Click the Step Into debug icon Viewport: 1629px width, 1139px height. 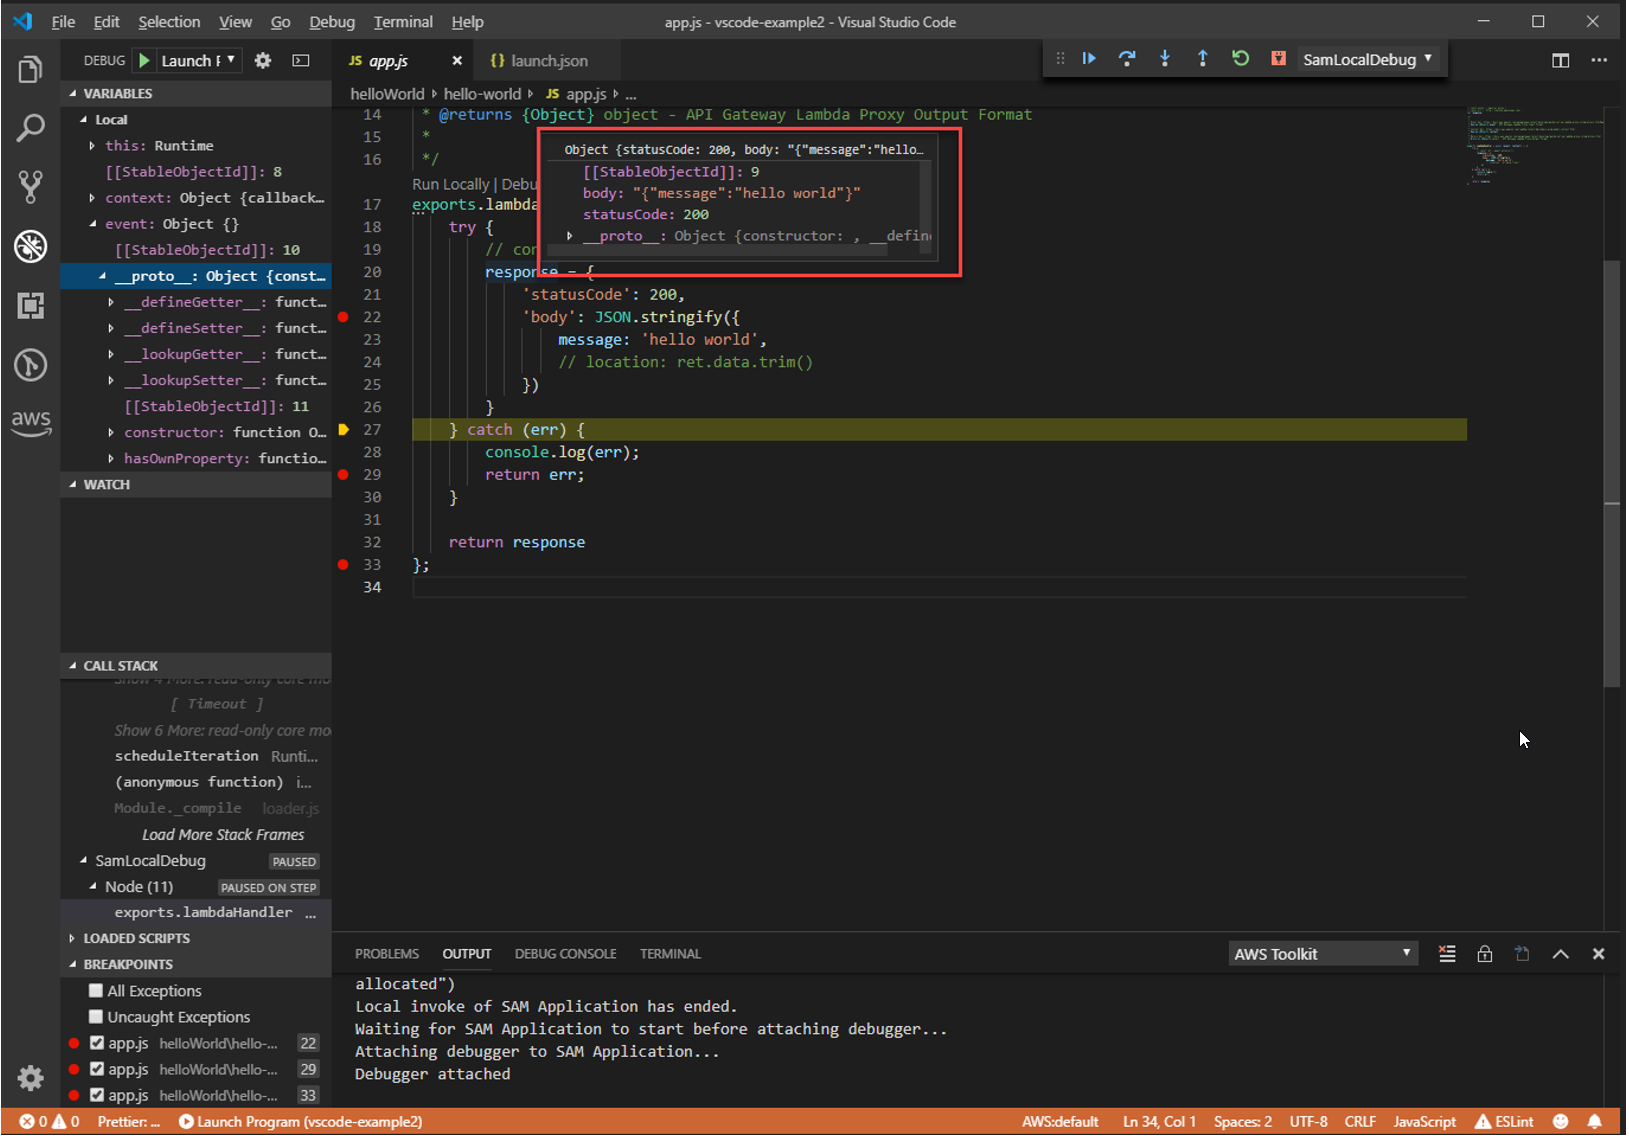click(1166, 59)
